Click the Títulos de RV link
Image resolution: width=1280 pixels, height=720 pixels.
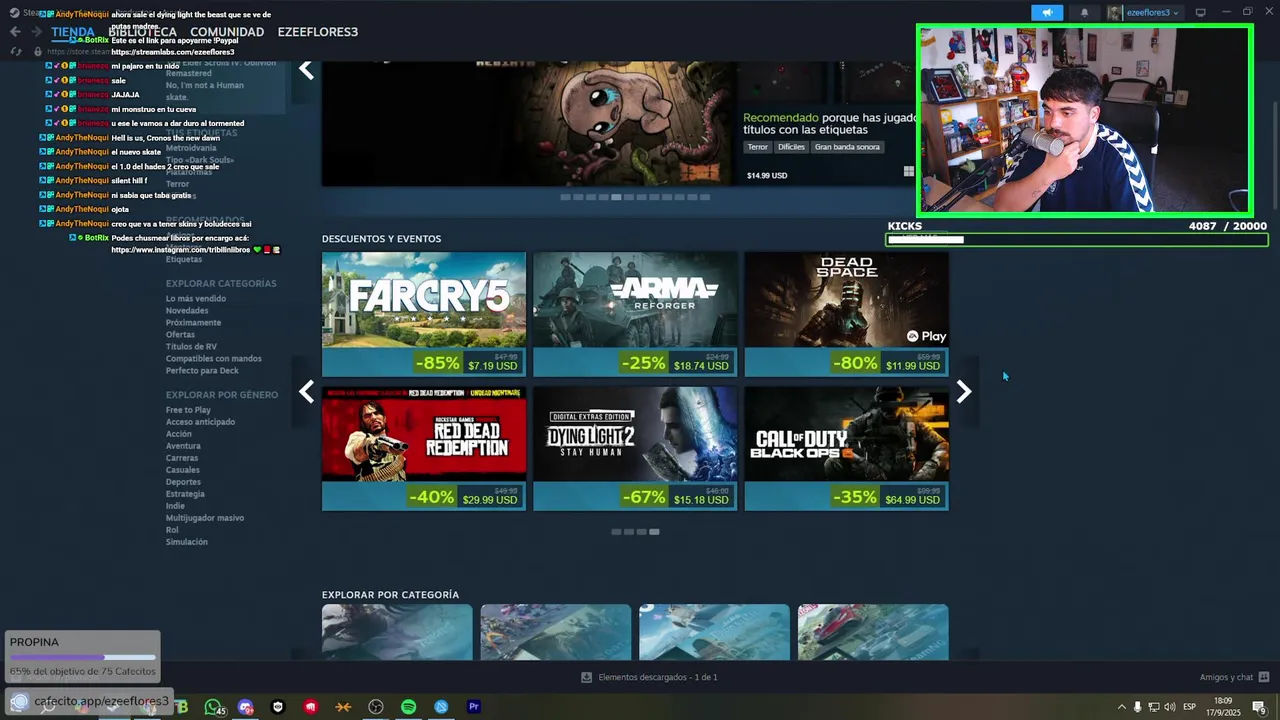(191, 347)
